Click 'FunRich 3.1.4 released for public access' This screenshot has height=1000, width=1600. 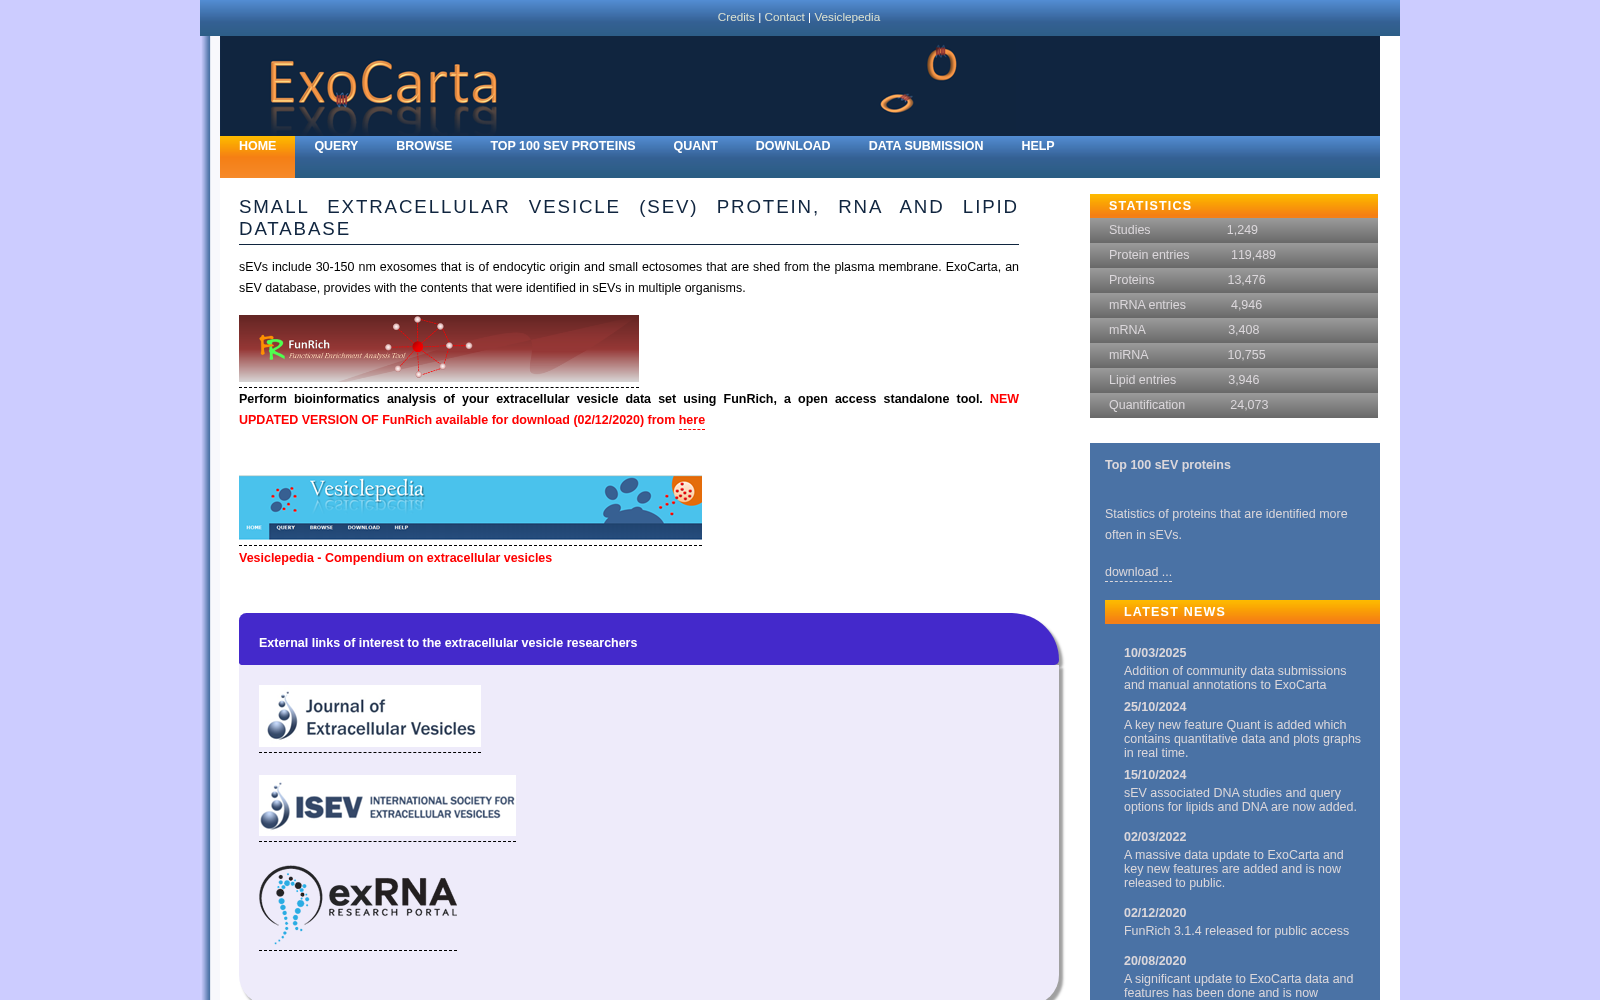click(1236, 931)
